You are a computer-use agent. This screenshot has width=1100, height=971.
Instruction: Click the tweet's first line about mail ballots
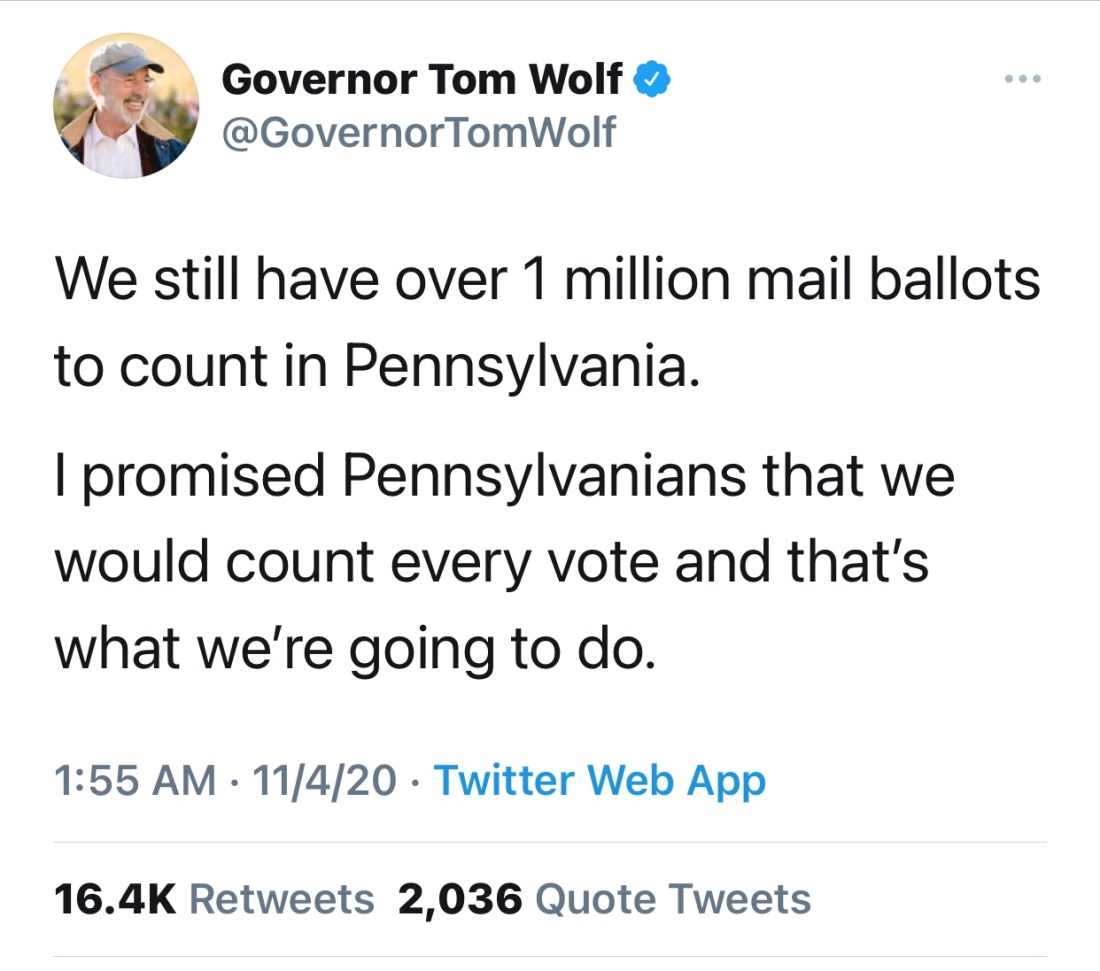coord(547,282)
